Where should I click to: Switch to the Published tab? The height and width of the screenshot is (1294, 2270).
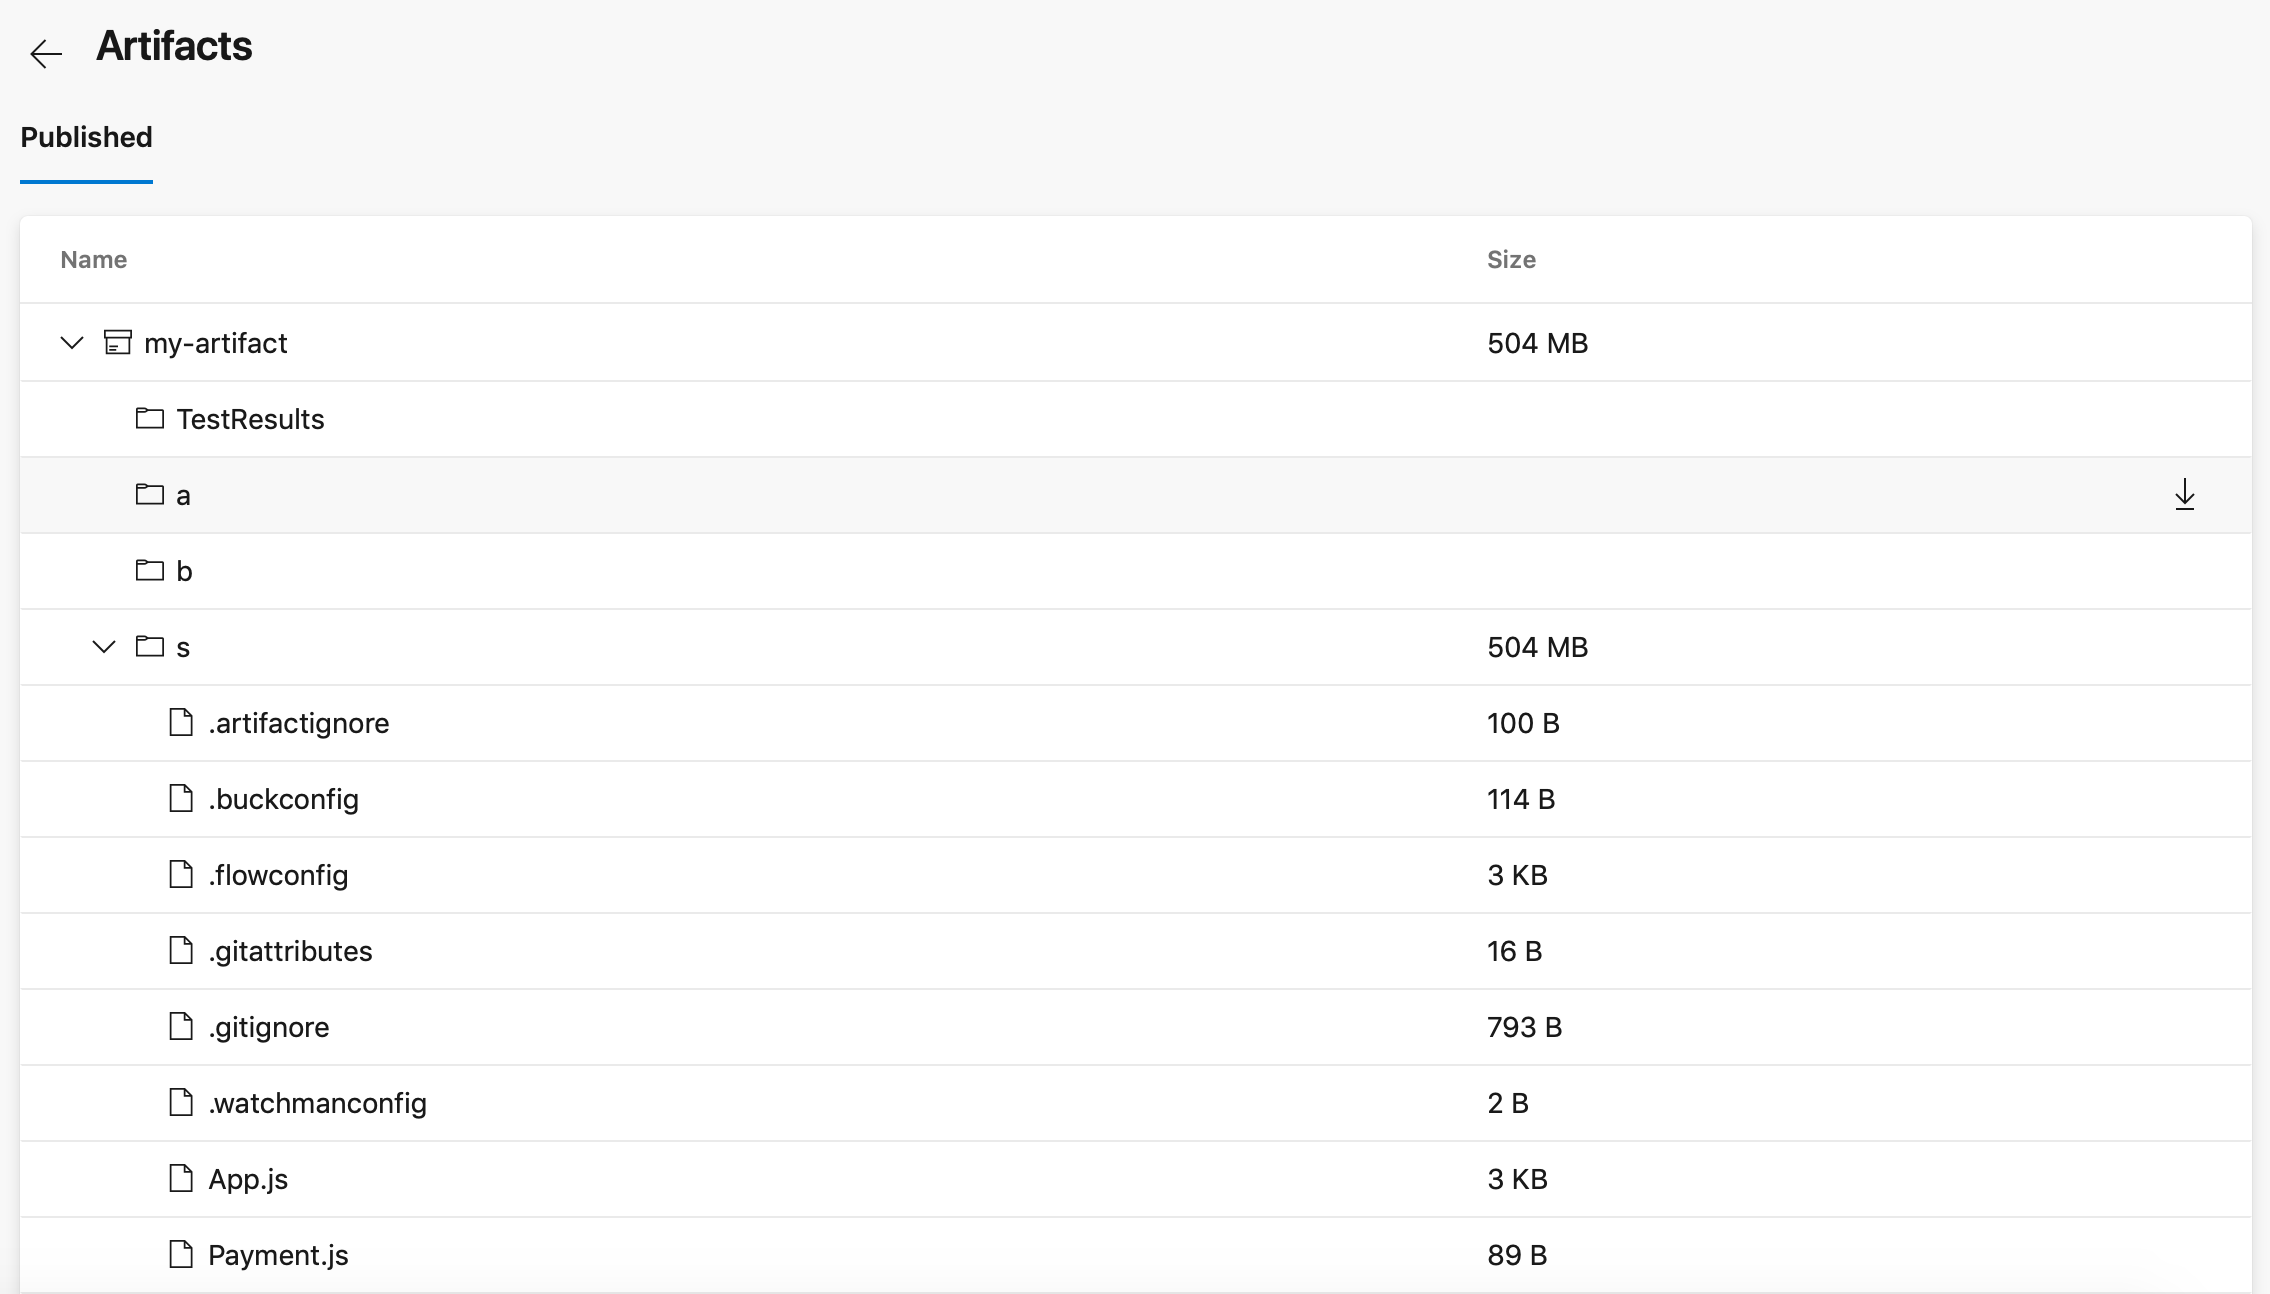tap(86, 137)
